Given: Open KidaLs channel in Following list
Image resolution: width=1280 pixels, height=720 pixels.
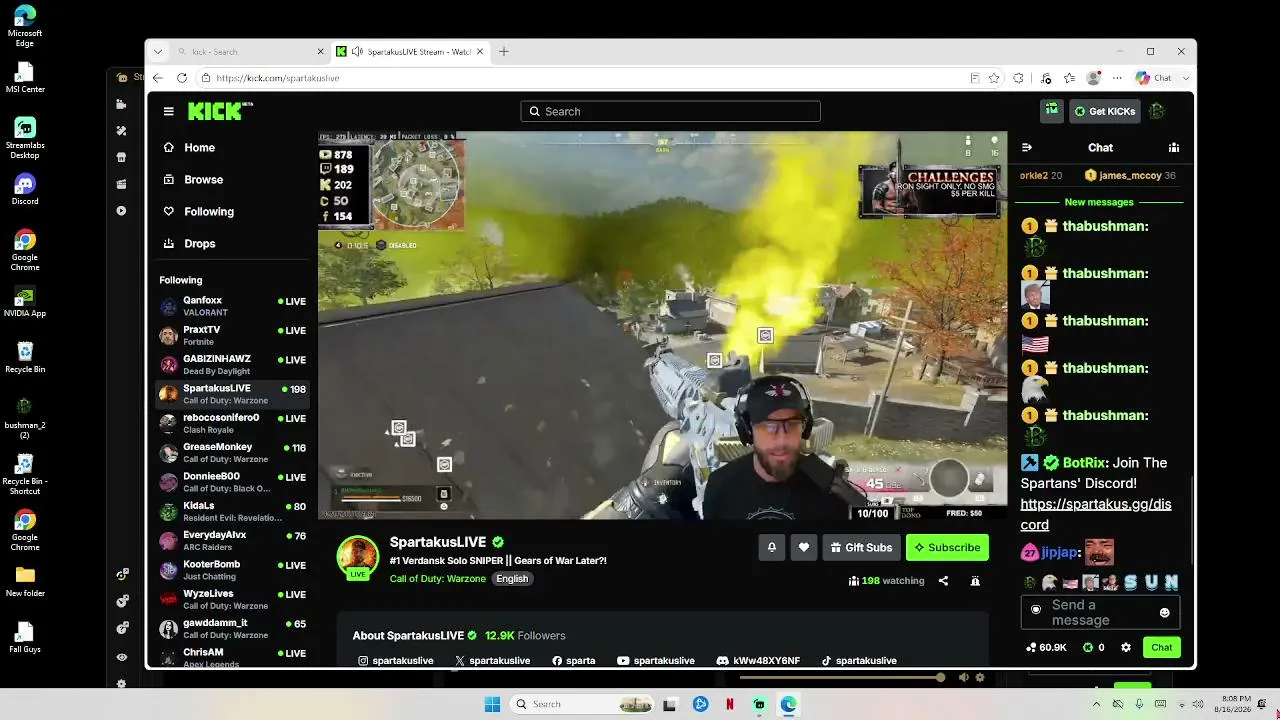Looking at the screenshot, I should 232,511.
